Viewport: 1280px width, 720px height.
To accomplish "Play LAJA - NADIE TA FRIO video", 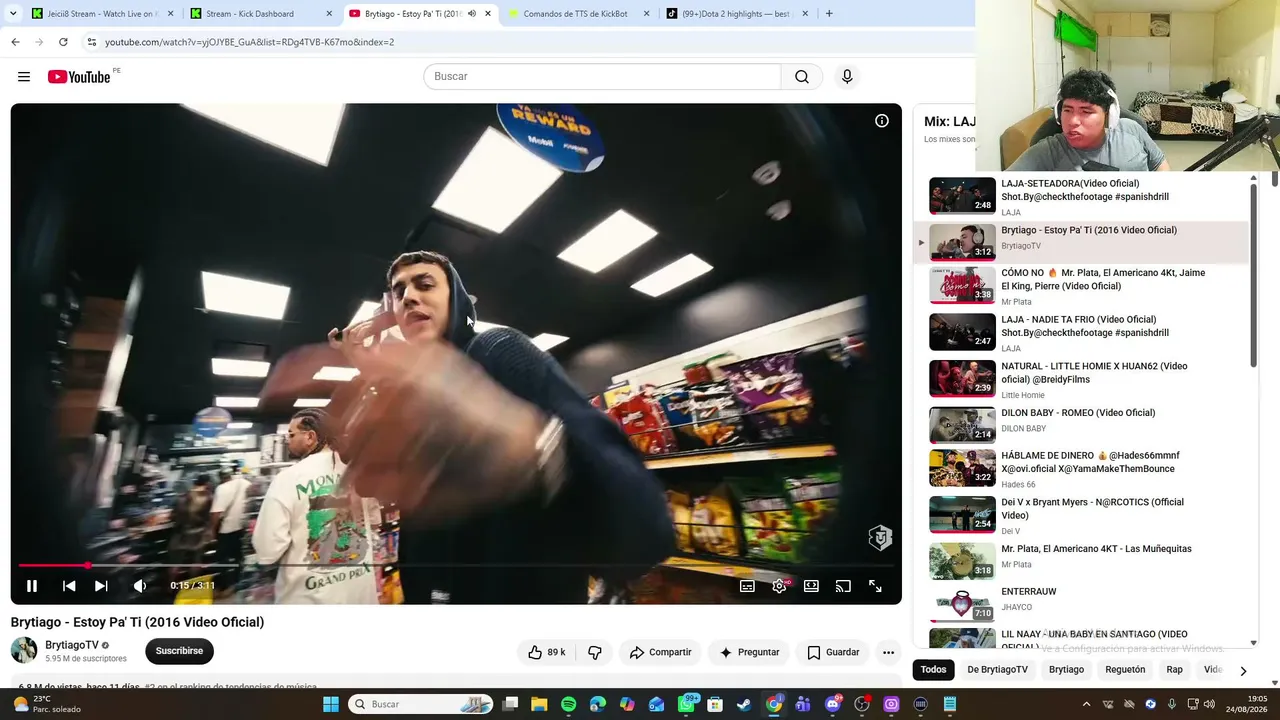I will click(1080, 333).
